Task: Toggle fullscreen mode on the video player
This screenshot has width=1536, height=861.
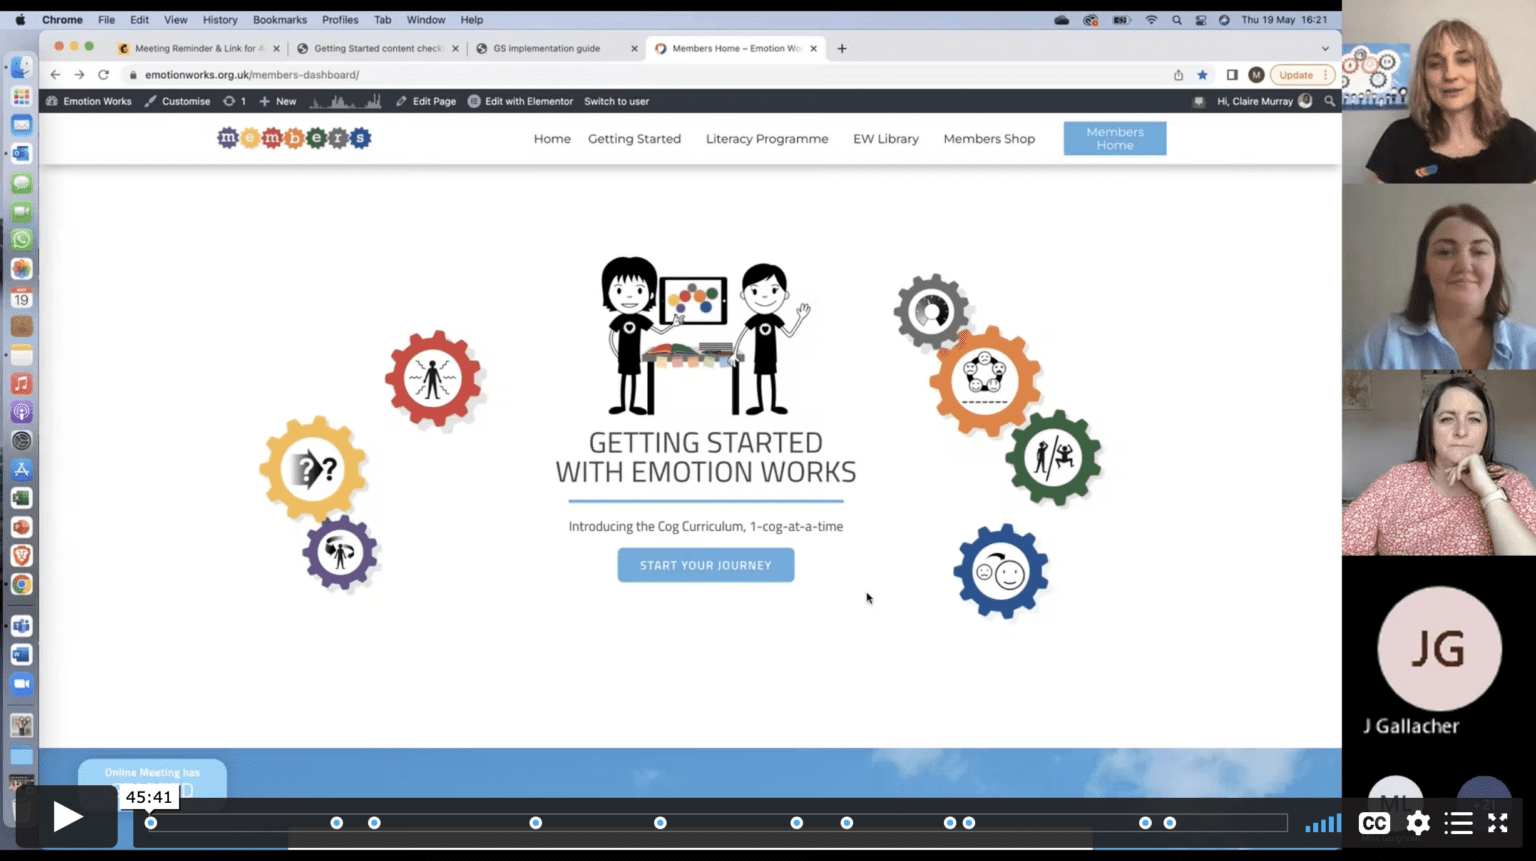Action: click(x=1498, y=822)
